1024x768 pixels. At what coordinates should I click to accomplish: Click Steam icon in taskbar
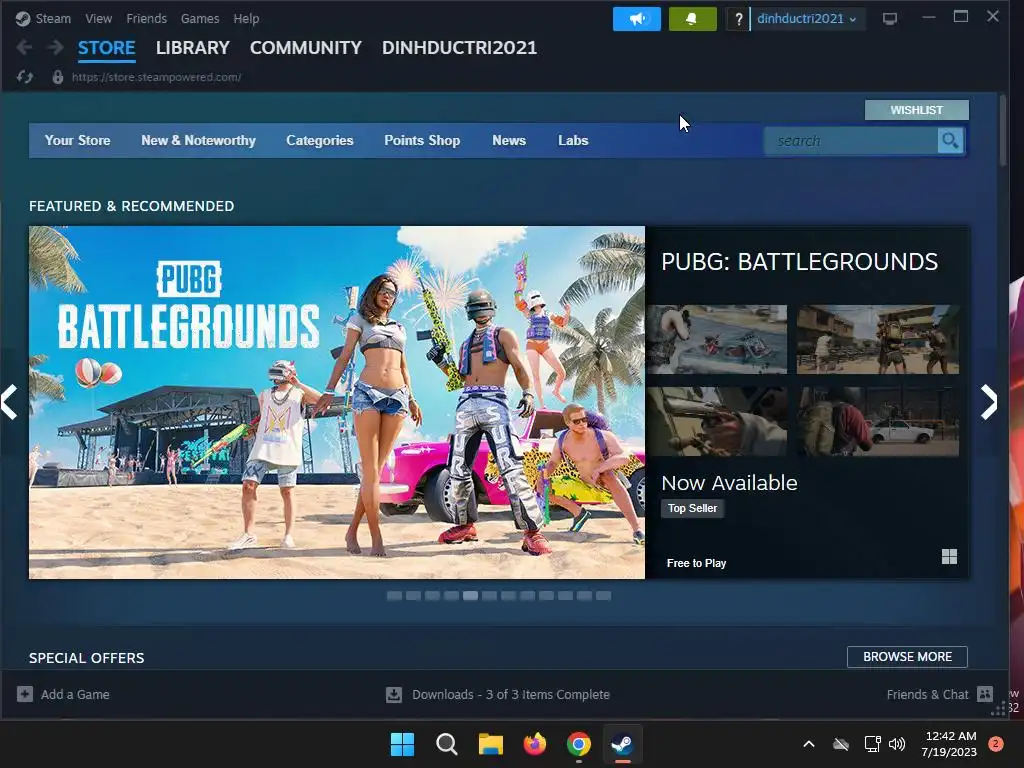click(622, 744)
